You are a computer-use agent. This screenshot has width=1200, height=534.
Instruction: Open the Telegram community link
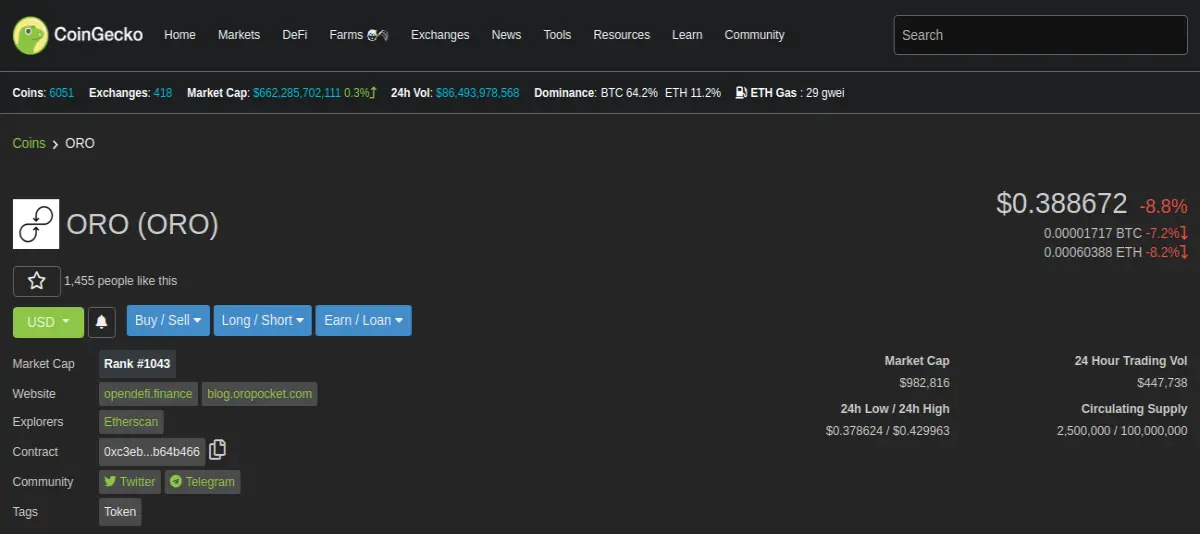pos(203,482)
